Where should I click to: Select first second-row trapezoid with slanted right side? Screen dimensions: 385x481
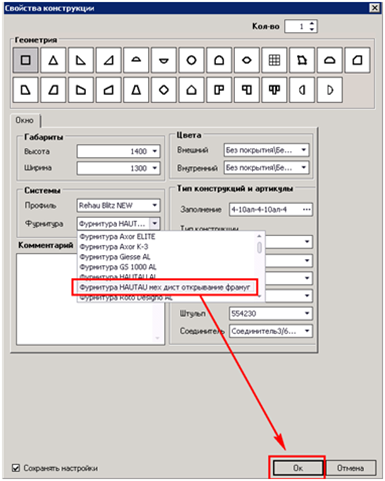pyautogui.click(x=26, y=90)
